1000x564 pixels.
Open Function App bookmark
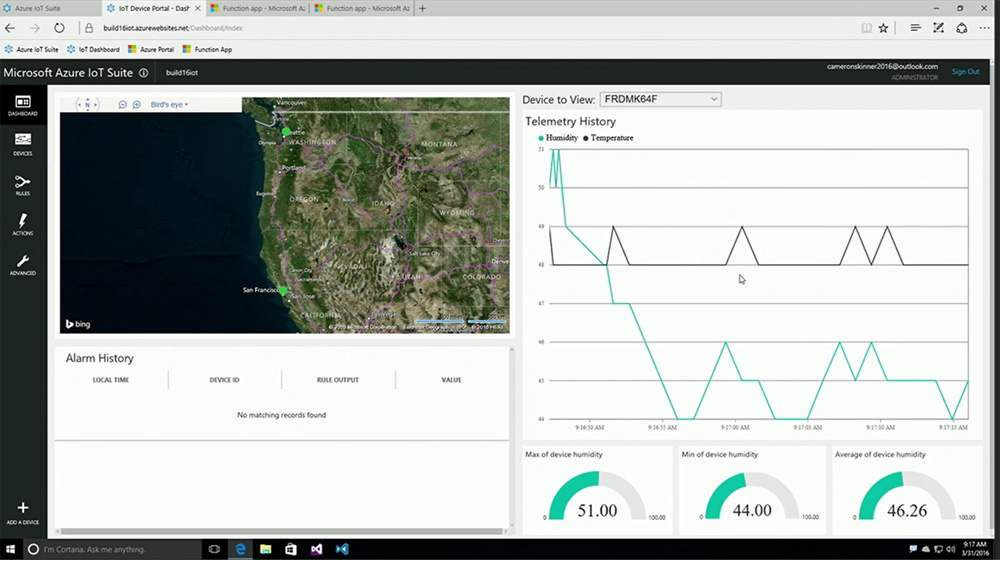click(207, 49)
